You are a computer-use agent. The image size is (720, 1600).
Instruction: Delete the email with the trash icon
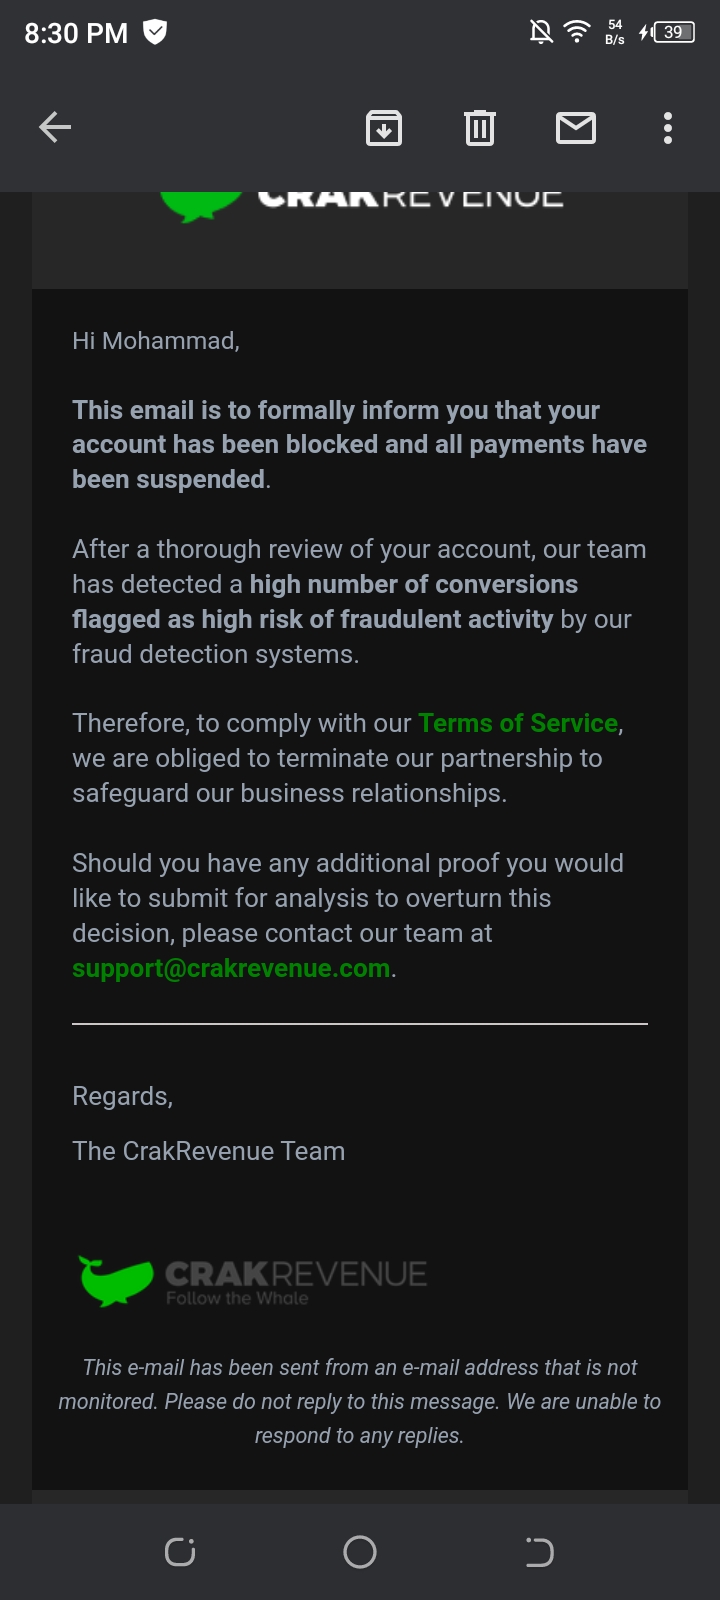480,128
